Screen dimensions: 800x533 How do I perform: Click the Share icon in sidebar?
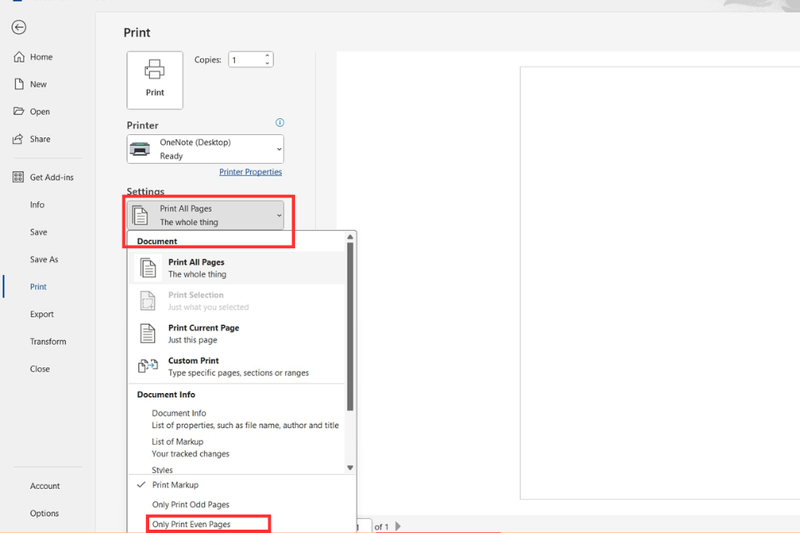(18, 139)
